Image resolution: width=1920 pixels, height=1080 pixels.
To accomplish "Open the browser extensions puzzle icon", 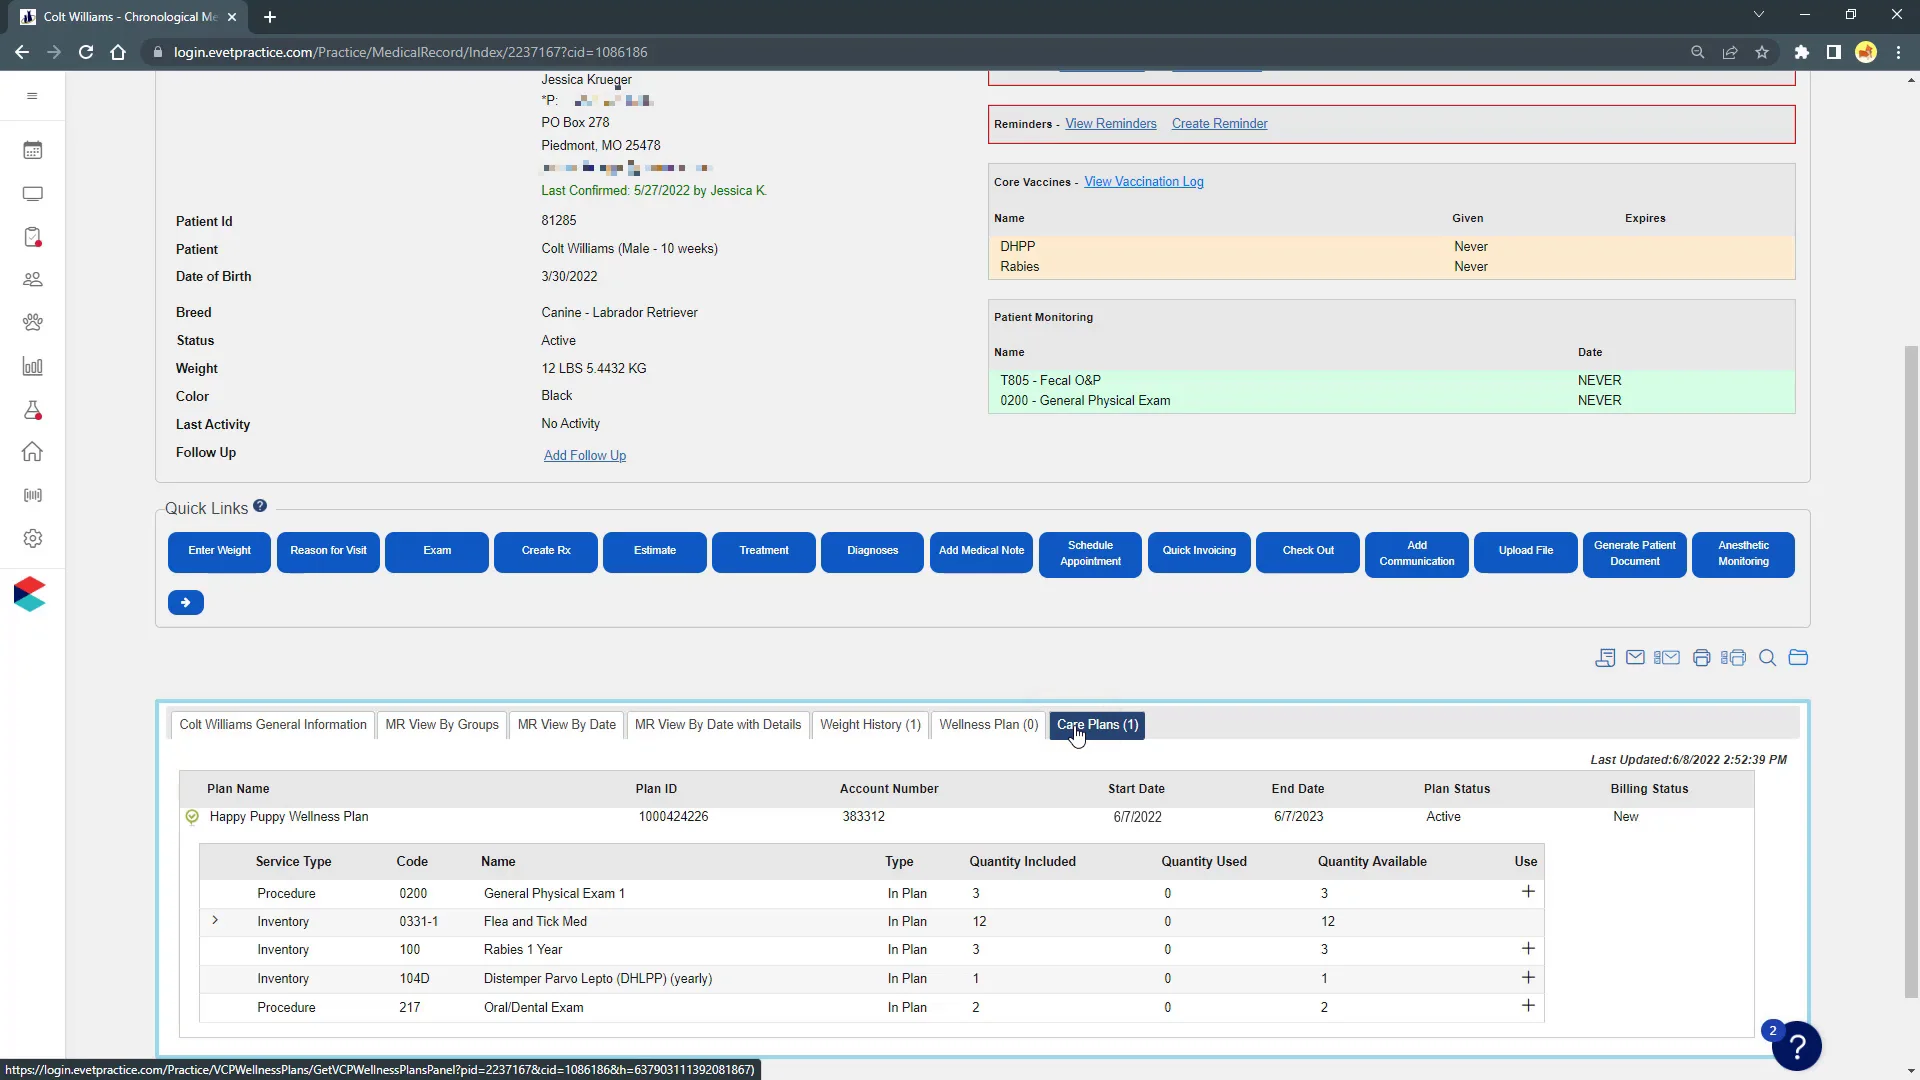I will click(1801, 52).
